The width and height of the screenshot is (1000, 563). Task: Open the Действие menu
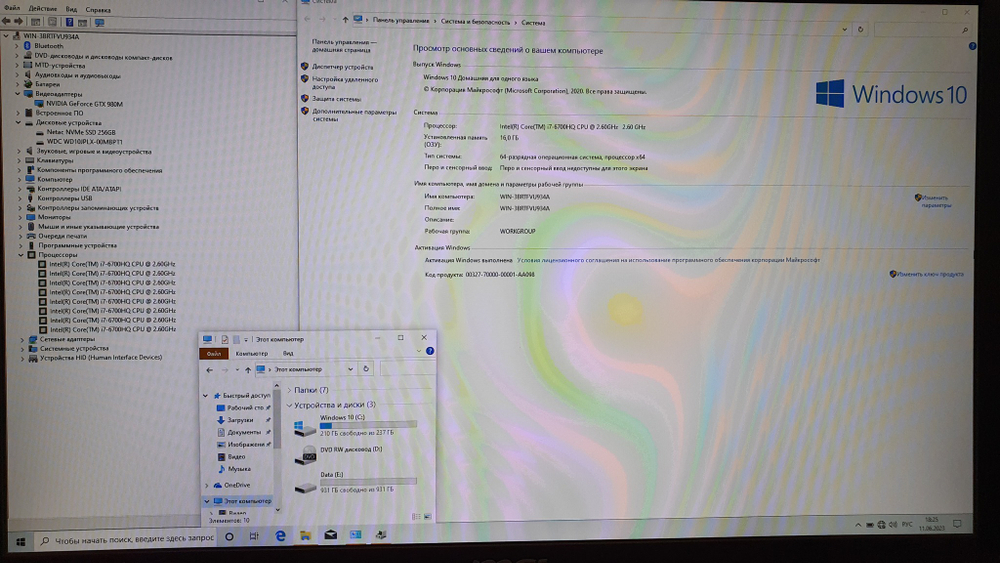pos(43,8)
